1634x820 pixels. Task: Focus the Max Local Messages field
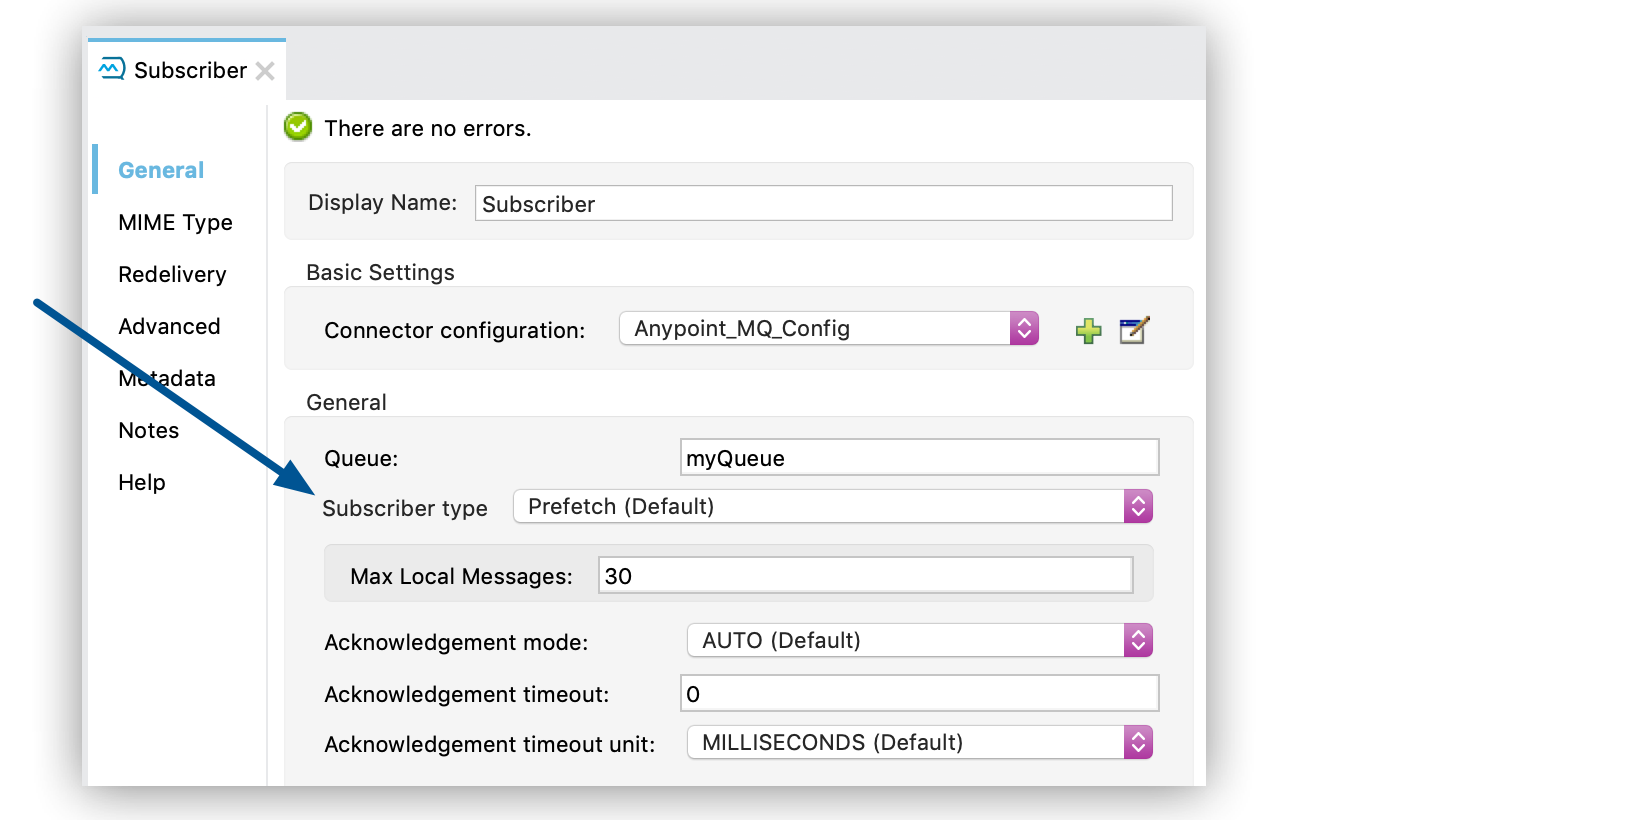coord(865,576)
